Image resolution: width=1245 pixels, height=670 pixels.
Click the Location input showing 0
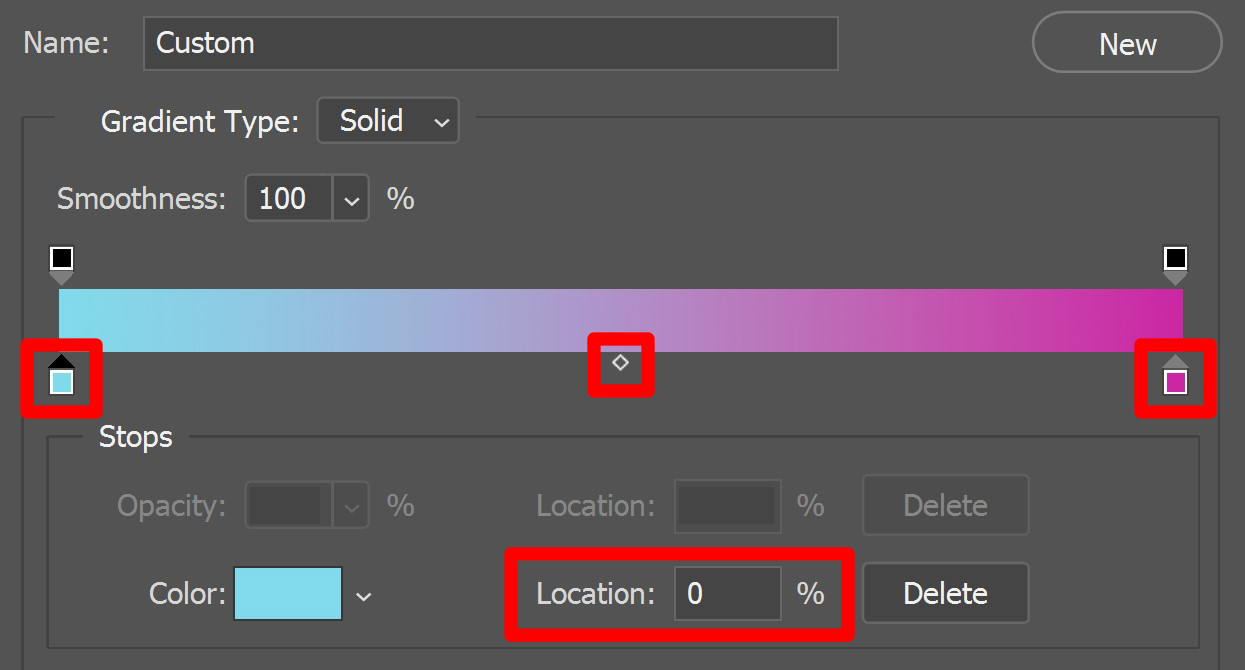pyautogui.click(x=727, y=593)
